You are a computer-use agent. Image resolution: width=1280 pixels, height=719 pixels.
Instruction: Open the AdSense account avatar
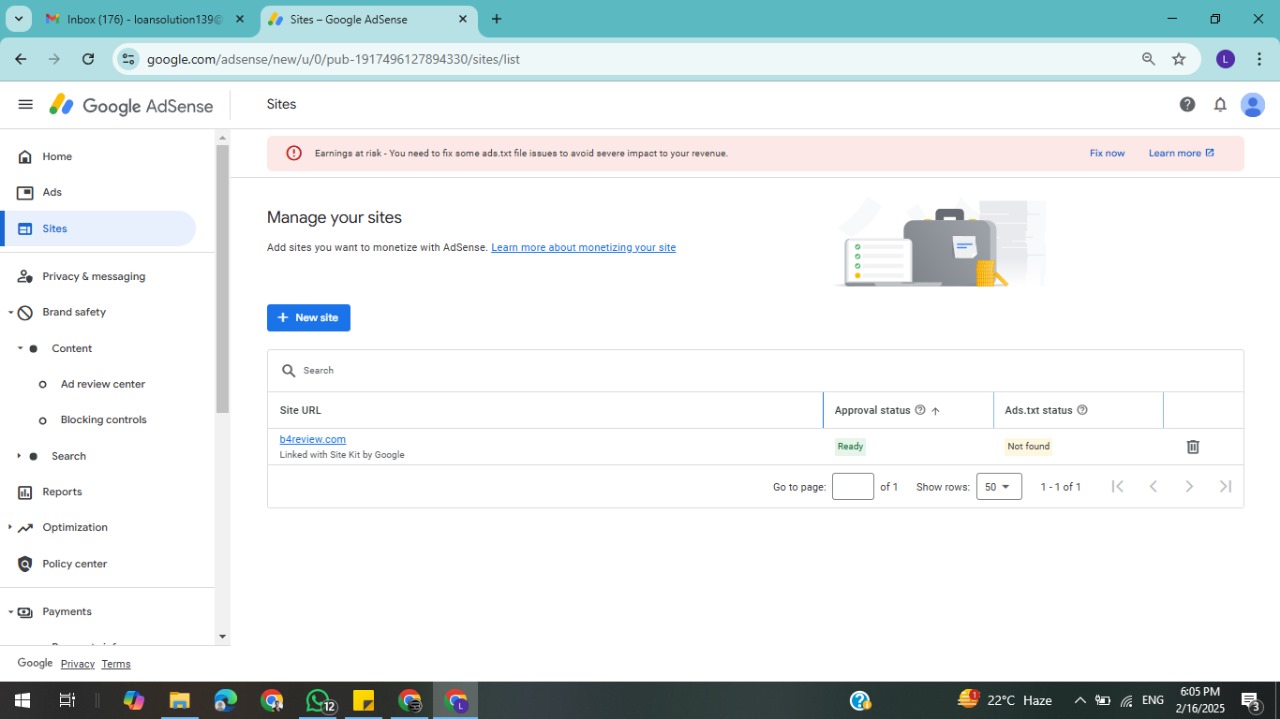(x=1253, y=104)
